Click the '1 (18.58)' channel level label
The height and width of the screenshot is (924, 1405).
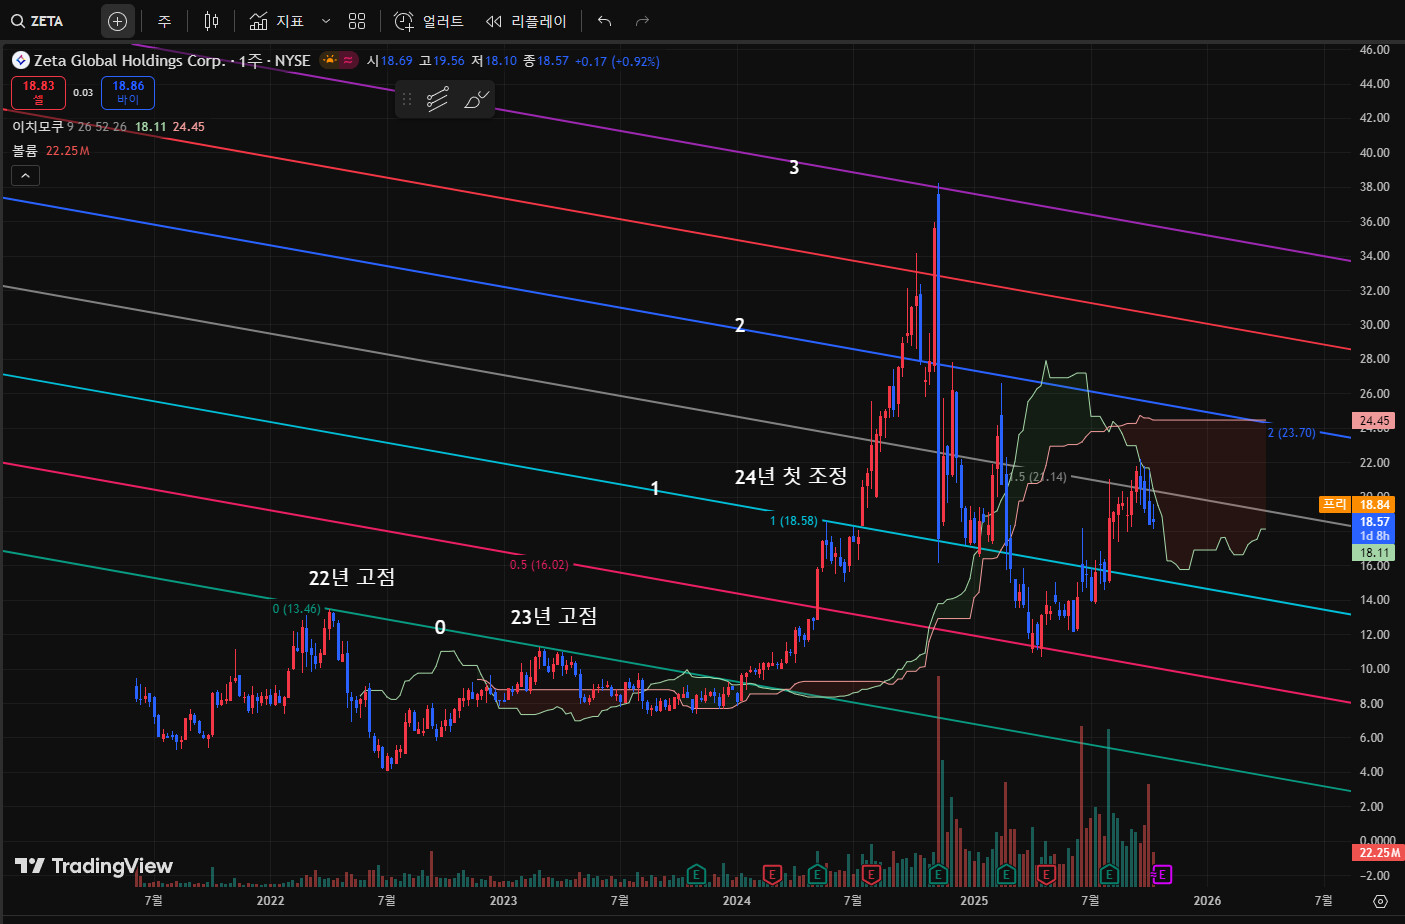point(794,521)
